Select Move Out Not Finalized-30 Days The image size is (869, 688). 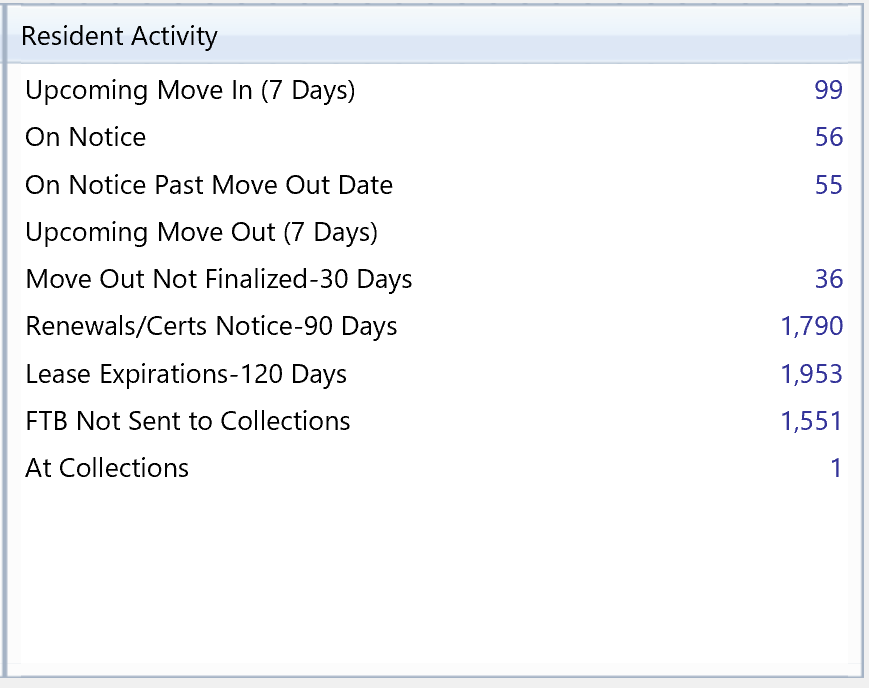219,279
